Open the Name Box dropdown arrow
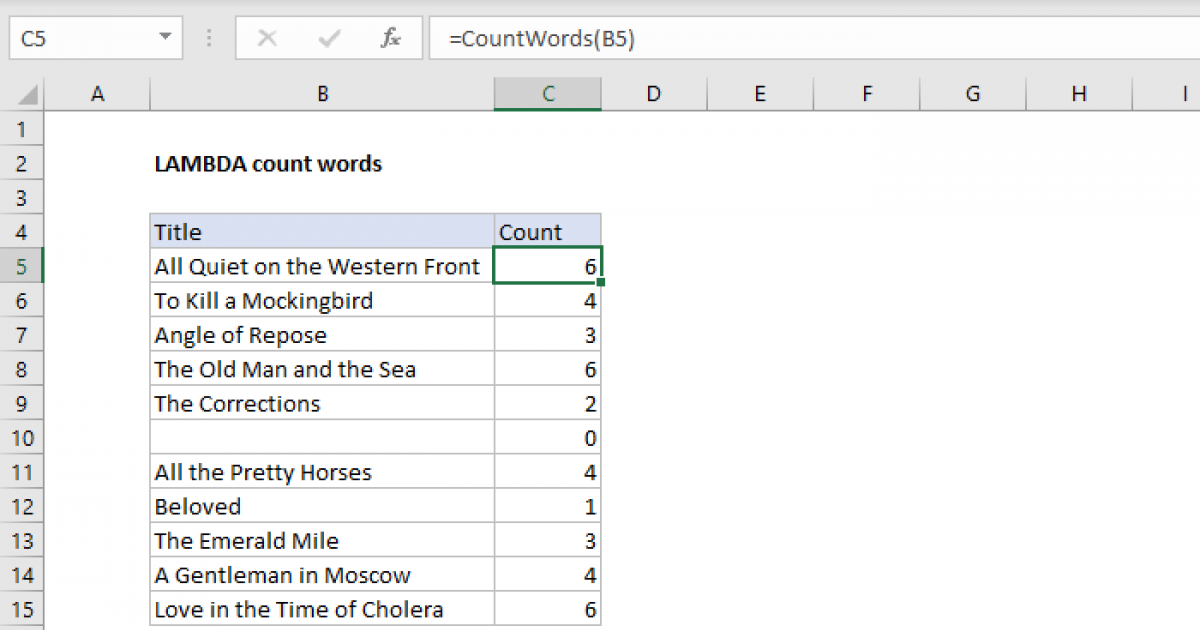Screen dimensions: 1200x630 tap(166, 38)
